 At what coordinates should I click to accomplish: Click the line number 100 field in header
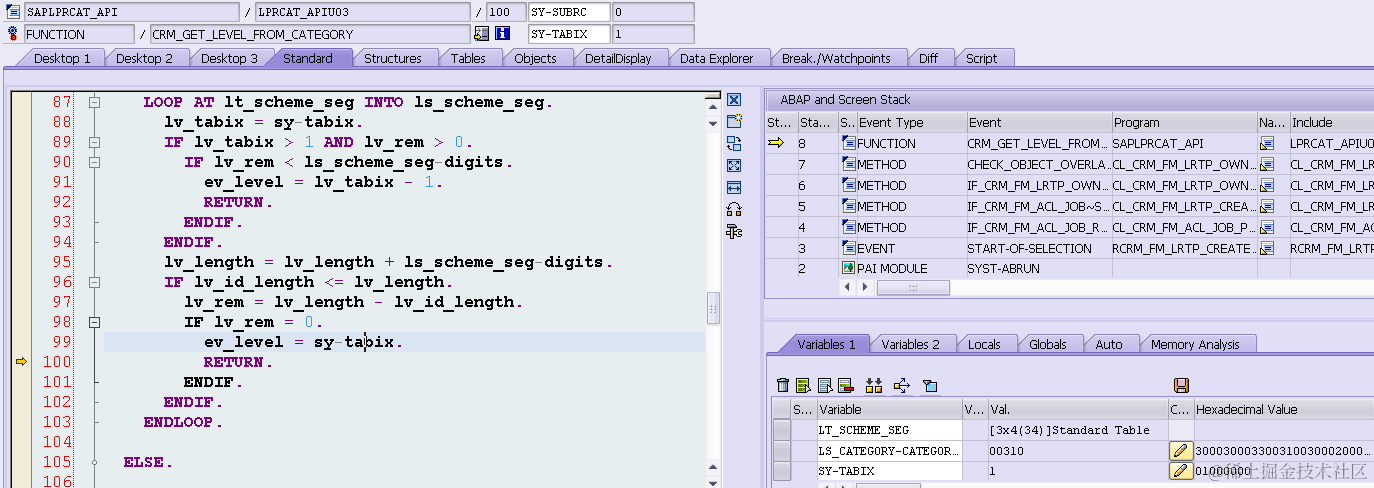pos(505,12)
